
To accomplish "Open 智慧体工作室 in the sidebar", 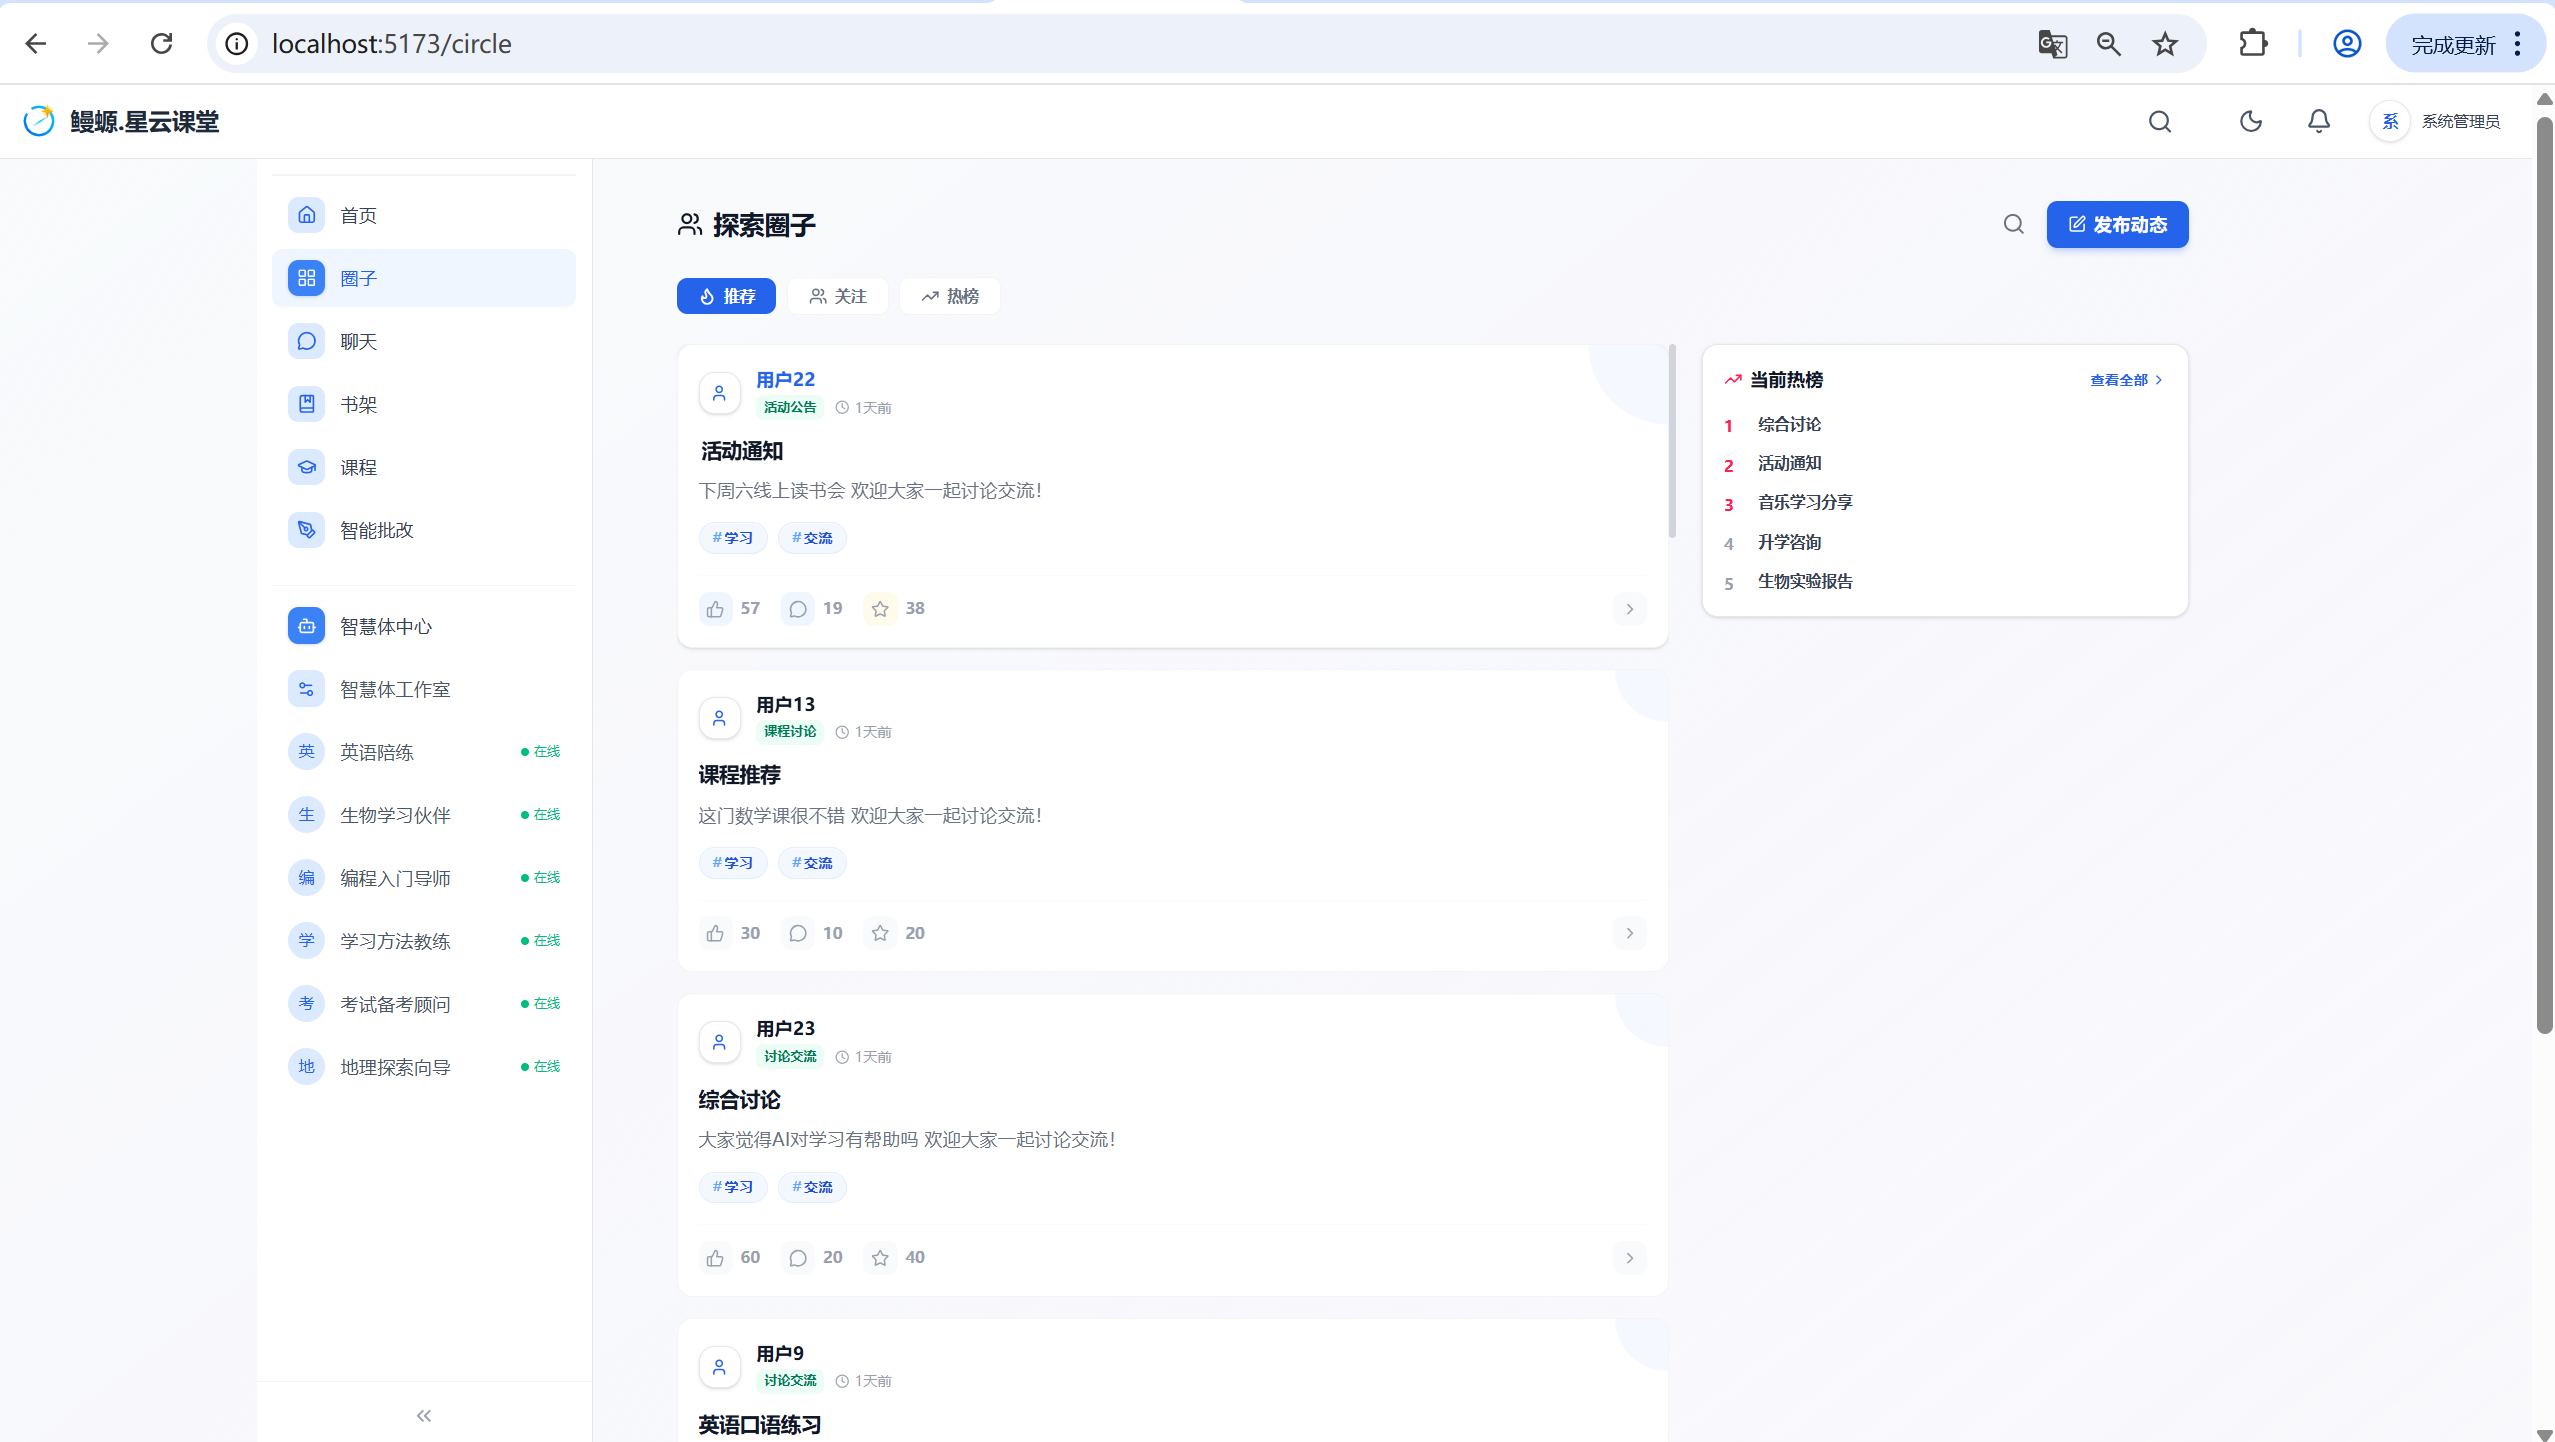I will tap(424, 689).
